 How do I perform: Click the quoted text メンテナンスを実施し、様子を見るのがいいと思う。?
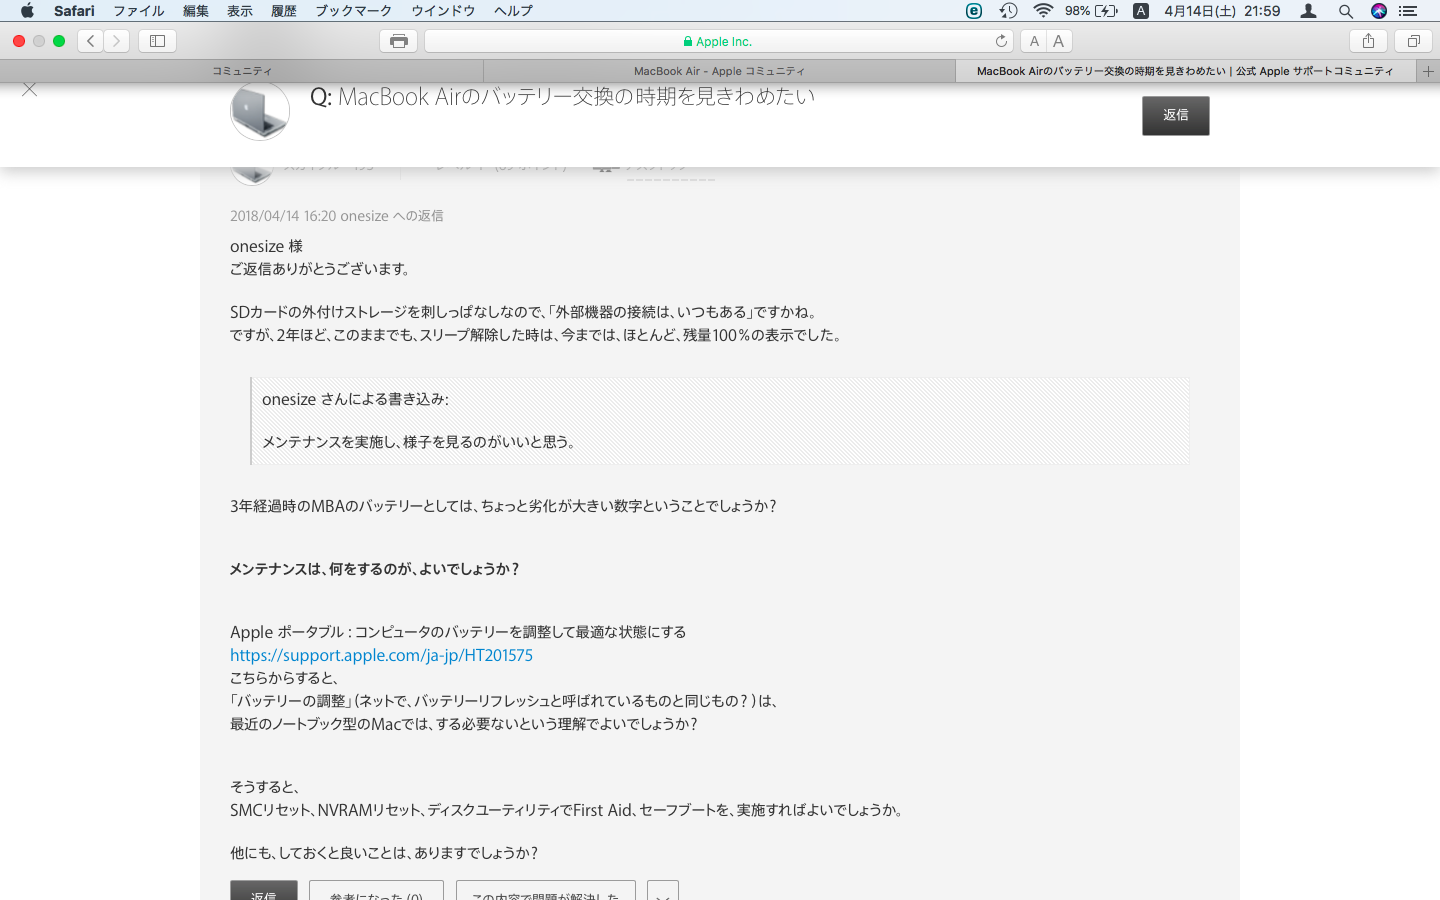[420, 442]
